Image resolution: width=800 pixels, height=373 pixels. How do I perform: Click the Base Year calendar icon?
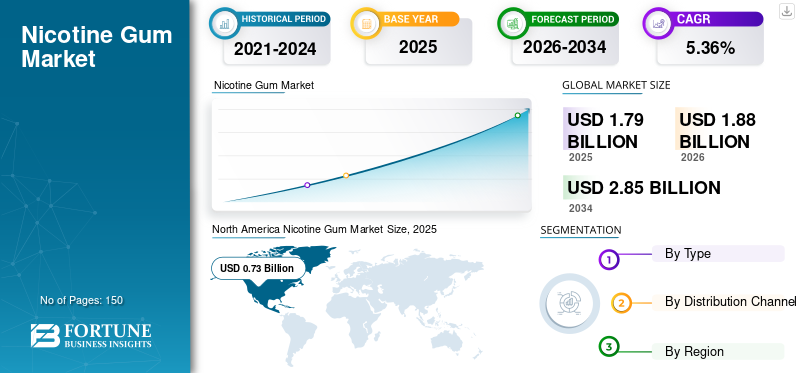(366, 23)
